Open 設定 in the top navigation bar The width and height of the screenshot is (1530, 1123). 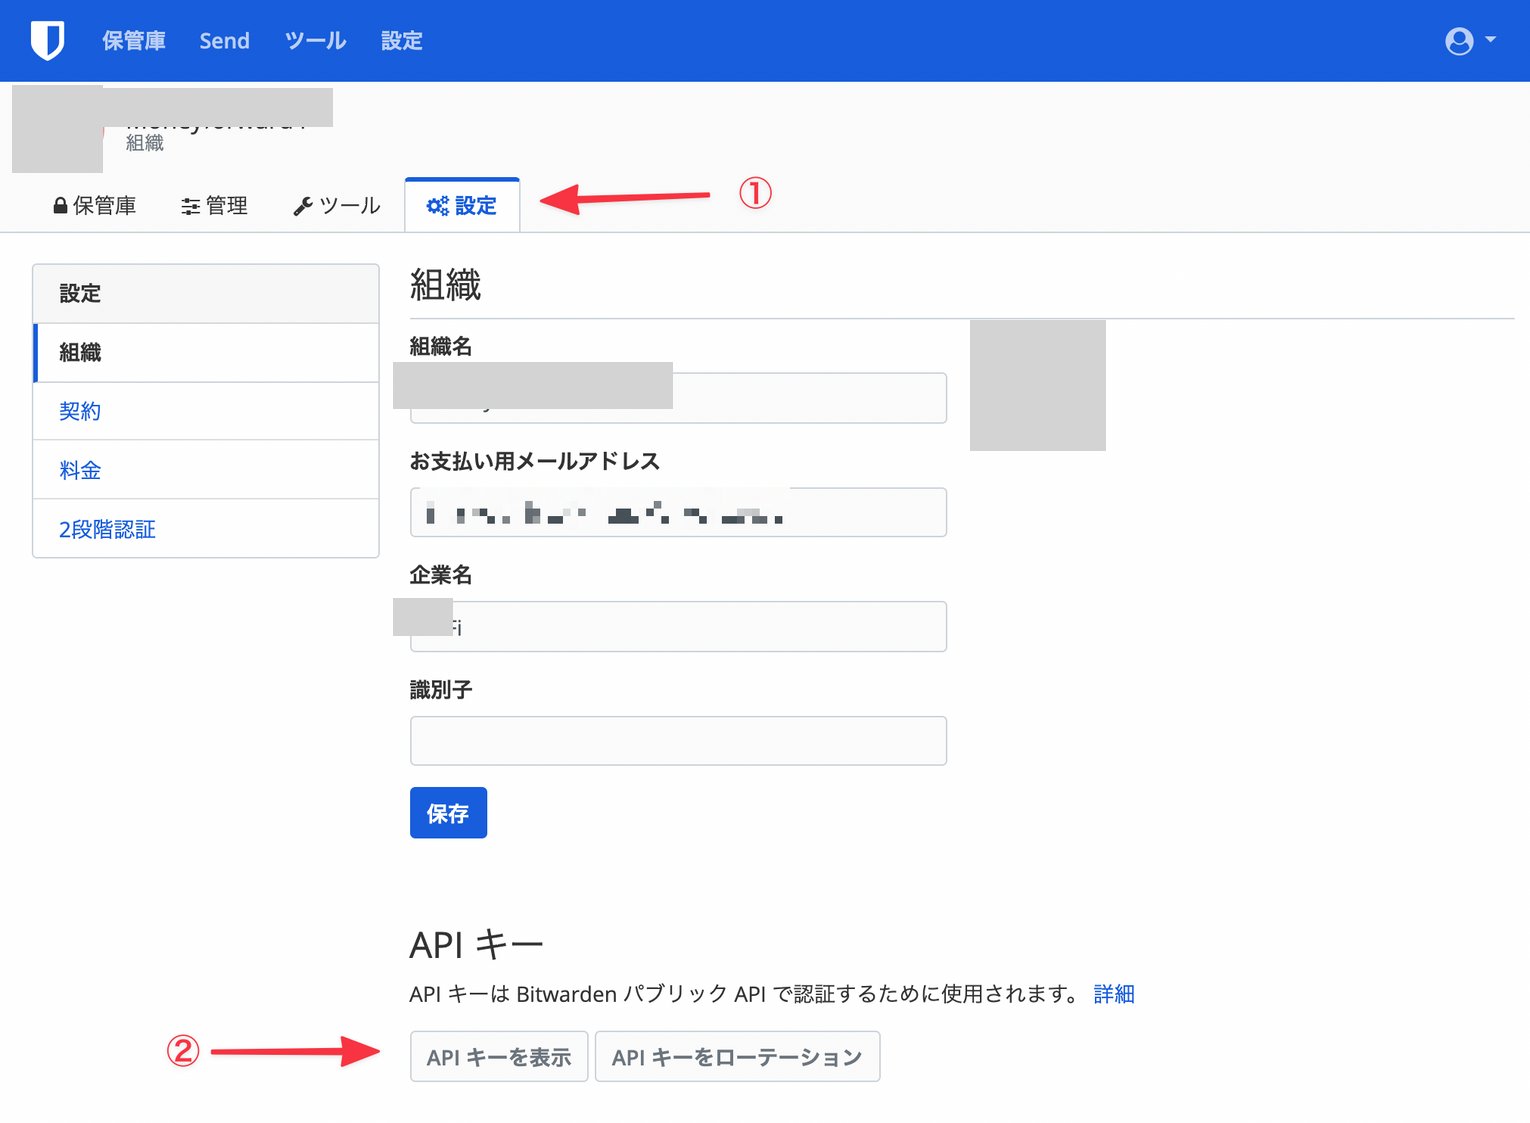401,41
